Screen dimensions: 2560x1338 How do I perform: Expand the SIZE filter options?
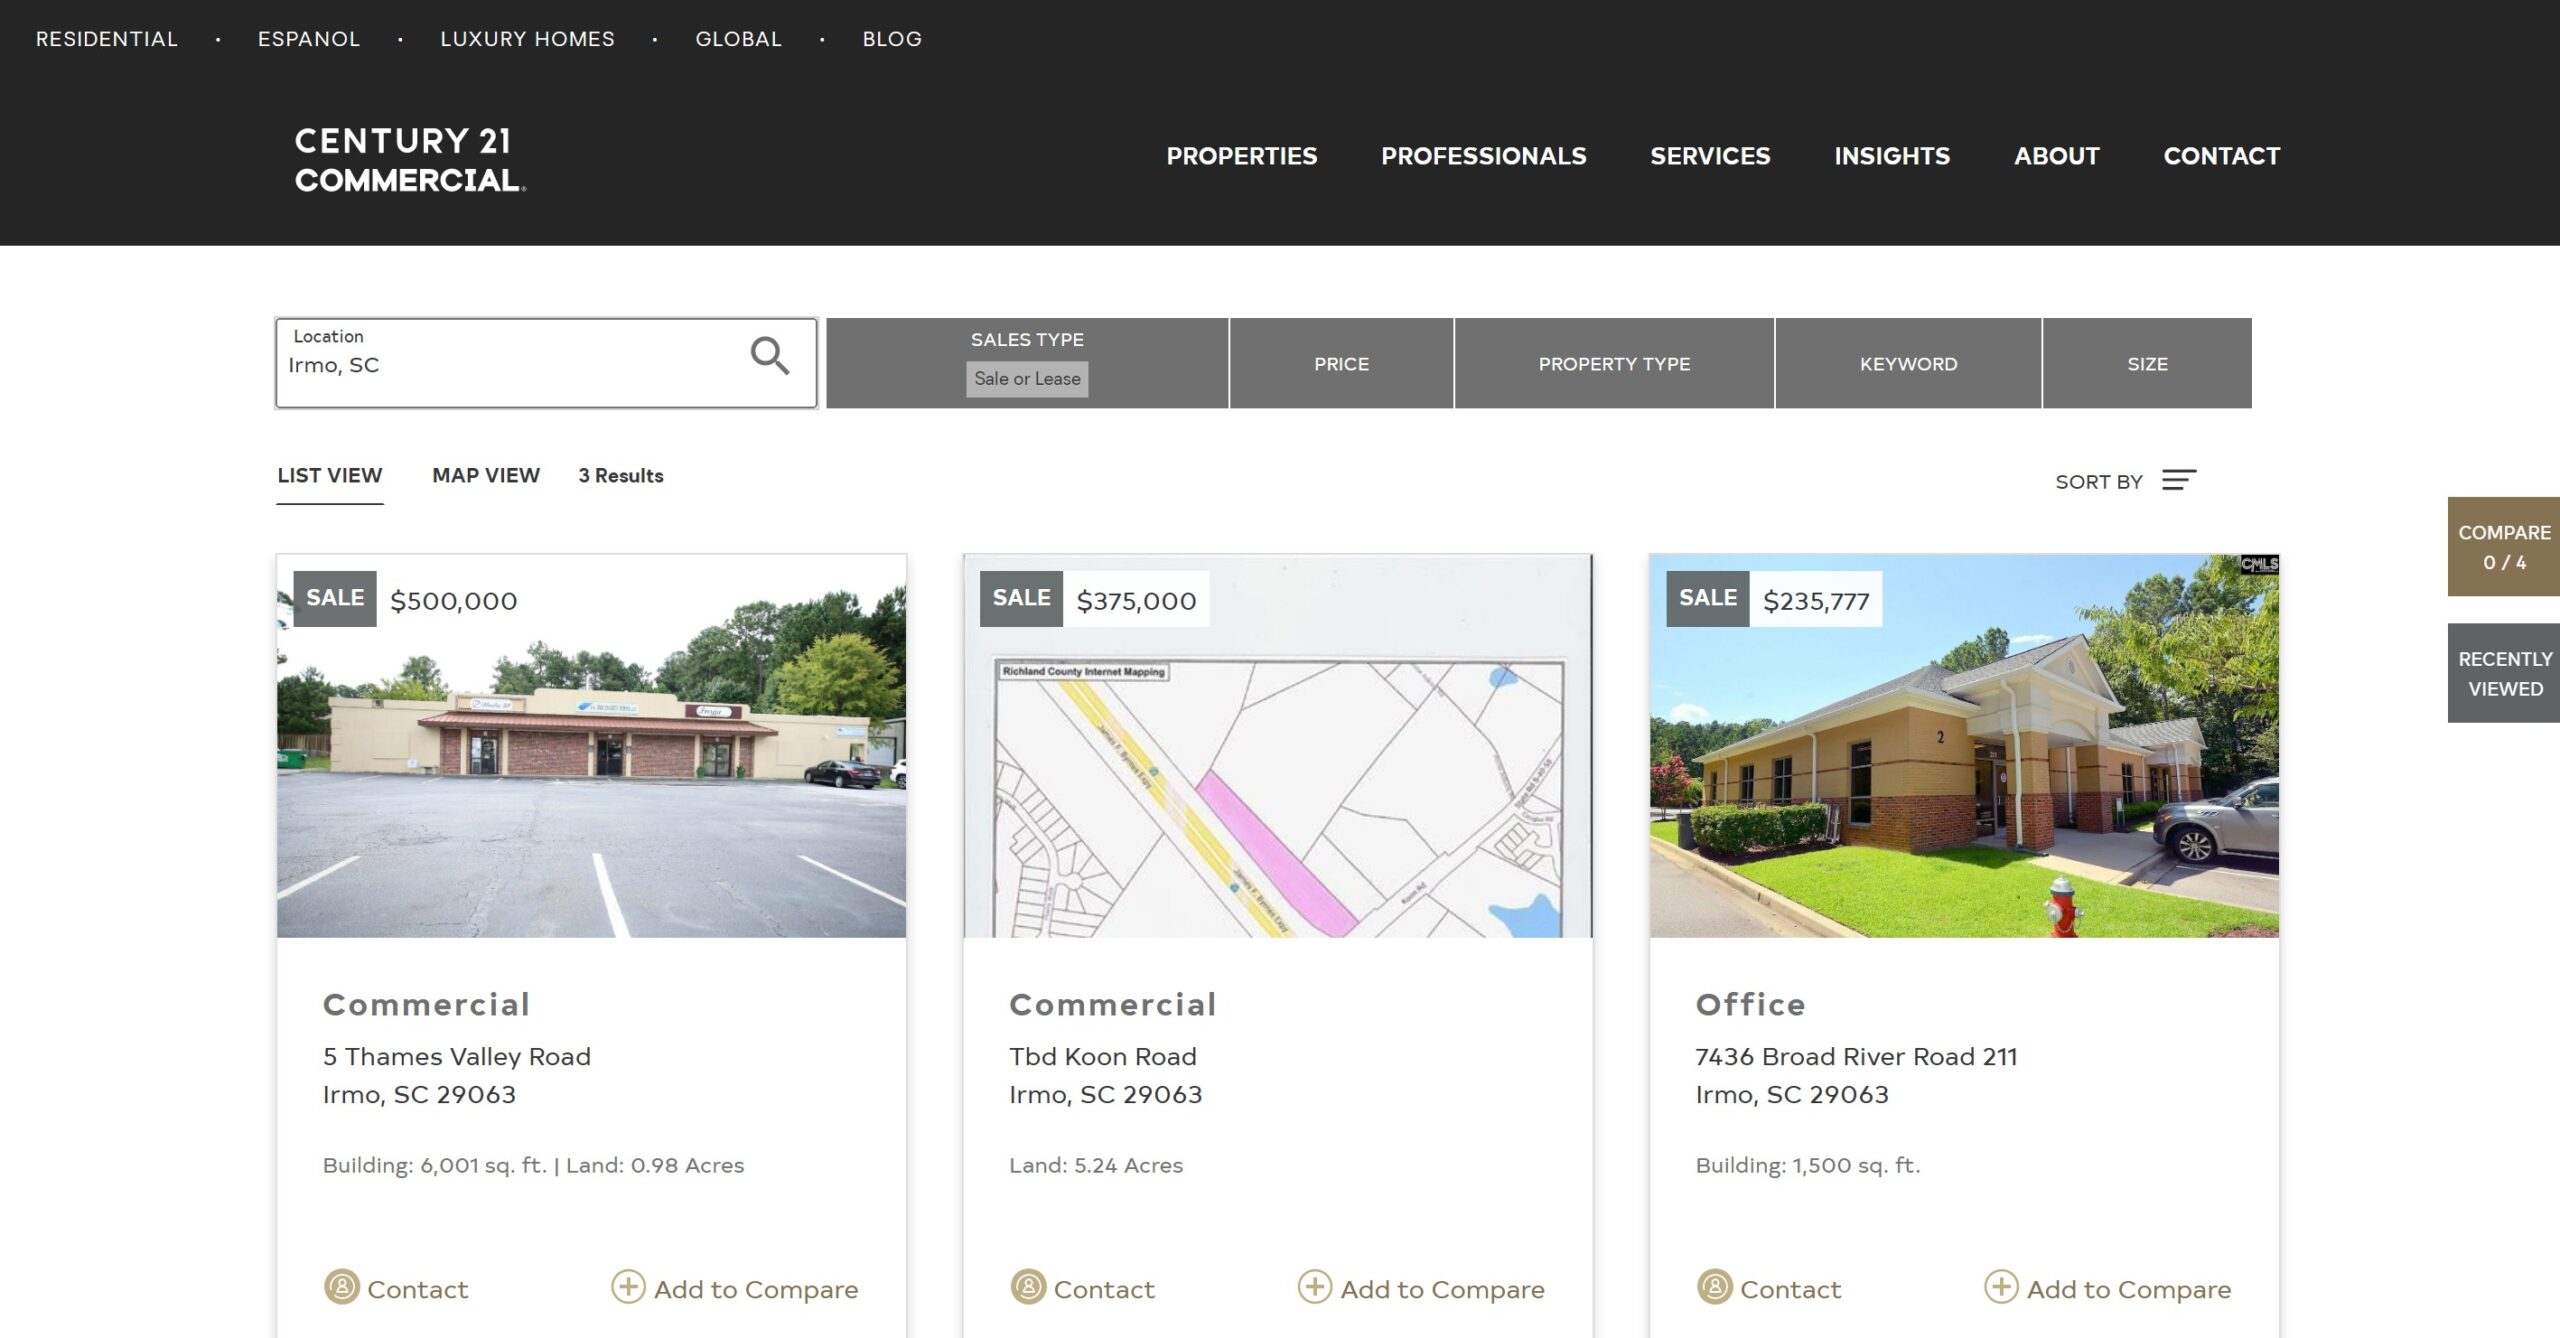(x=2148, y=363)
